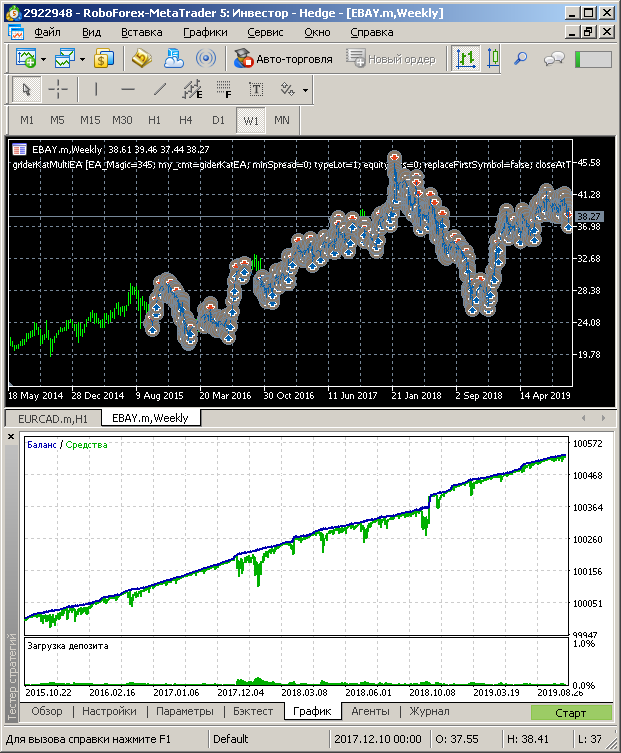Expand the shapes objects dropdown arrow
Viewport: 621px width, 753px height.
pos(305,90)
